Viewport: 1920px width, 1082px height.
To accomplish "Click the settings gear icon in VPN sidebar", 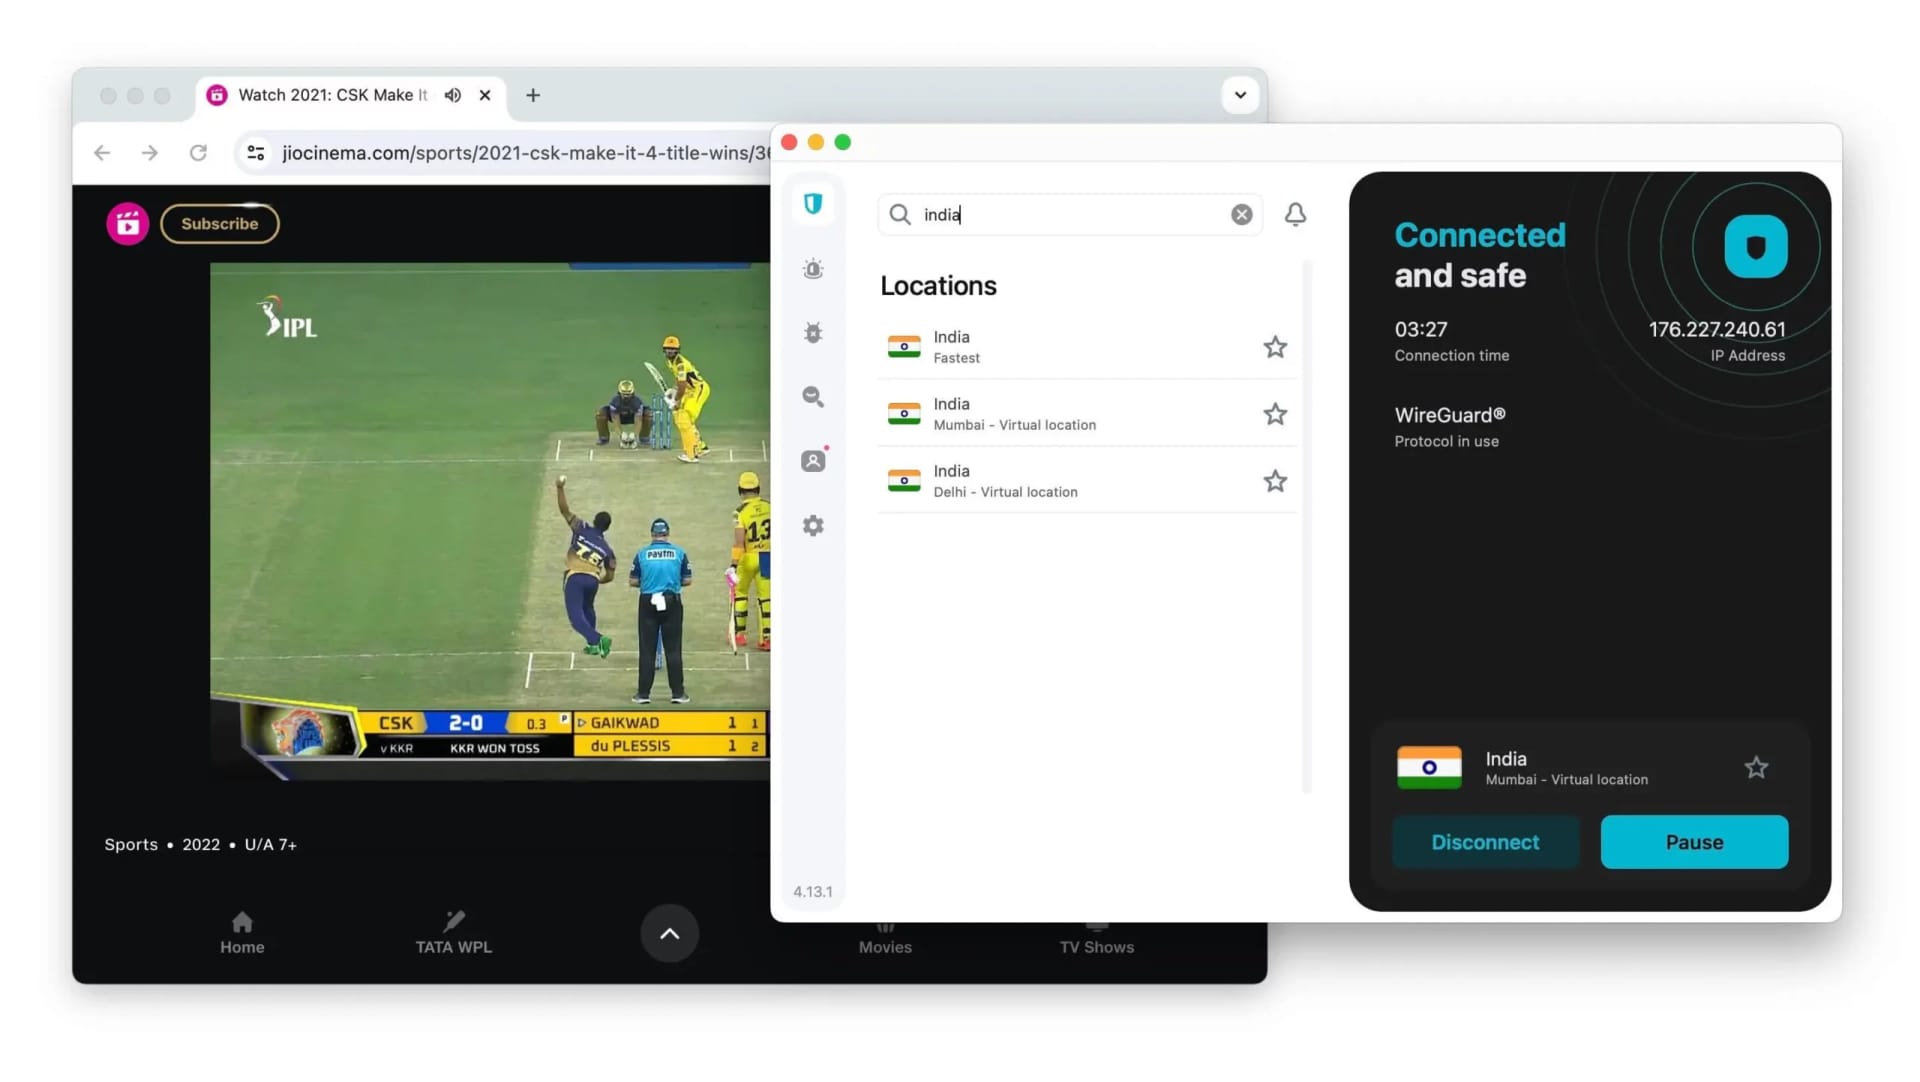I will pyautogui.click(x=812, y=525).
